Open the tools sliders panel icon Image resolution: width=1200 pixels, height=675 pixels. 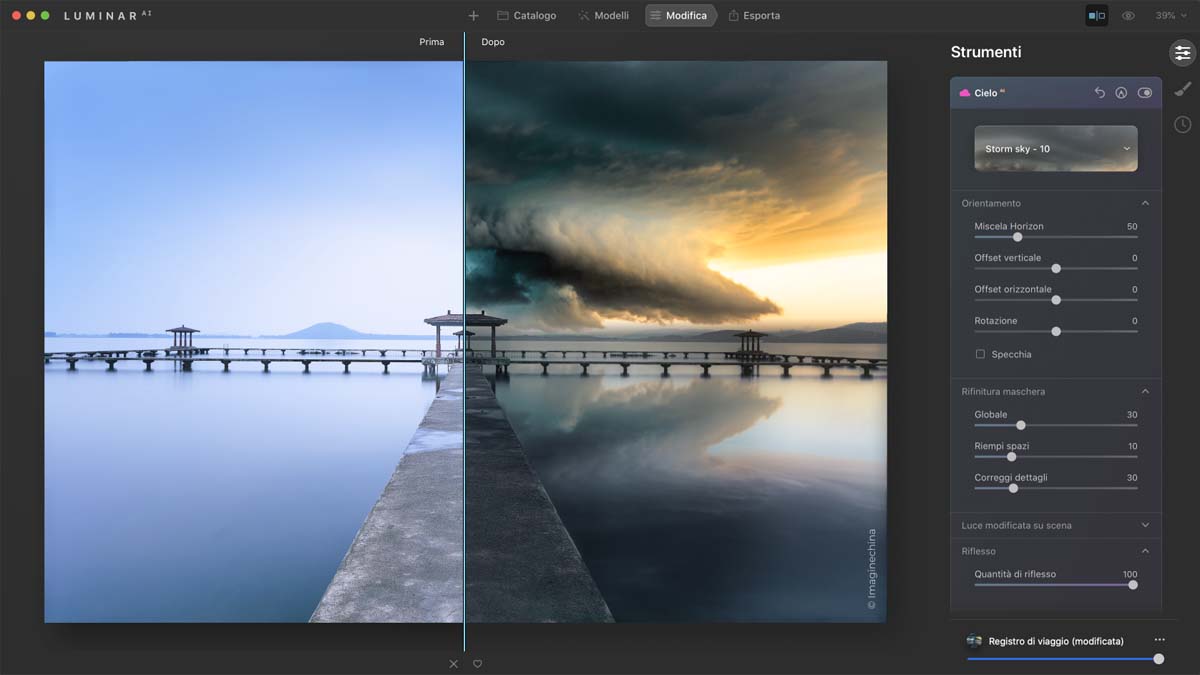coord(1182,53)
